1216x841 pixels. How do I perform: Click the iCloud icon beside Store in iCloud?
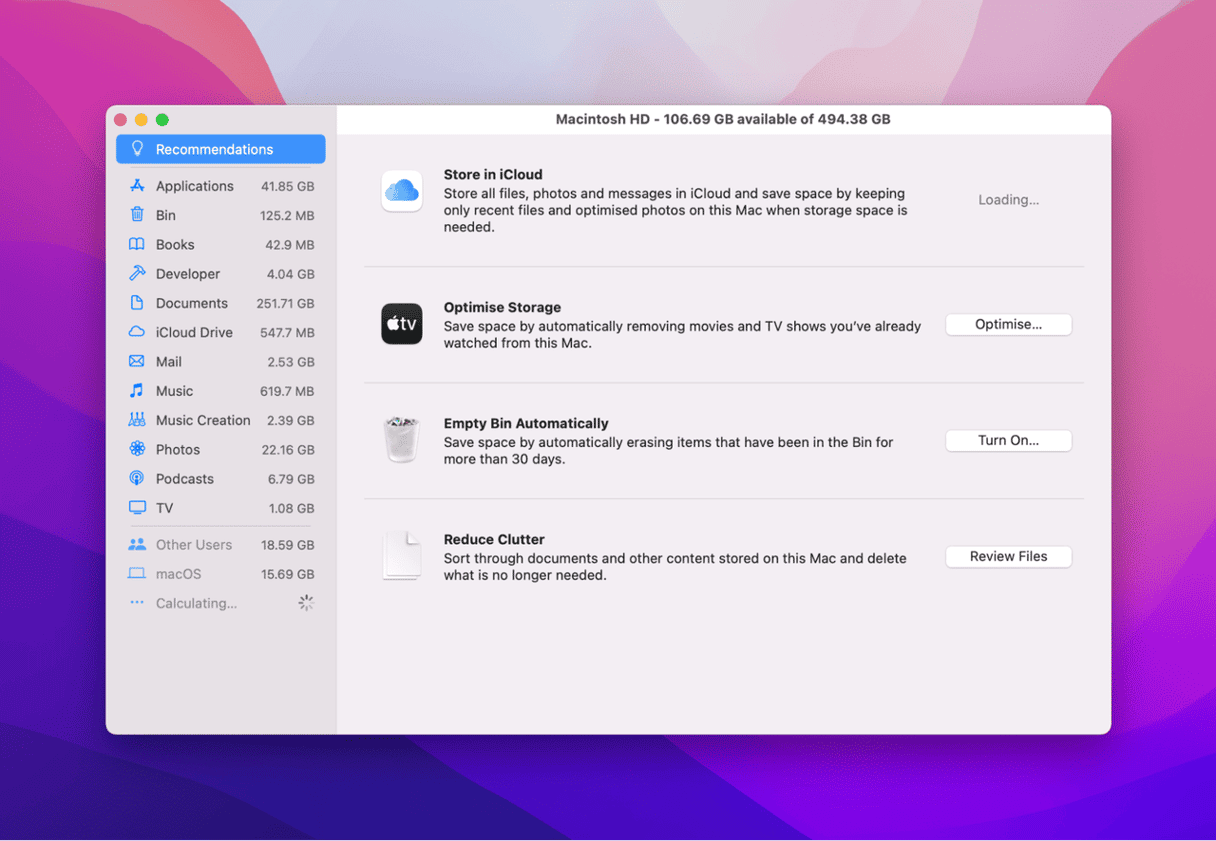click(401, 191)
